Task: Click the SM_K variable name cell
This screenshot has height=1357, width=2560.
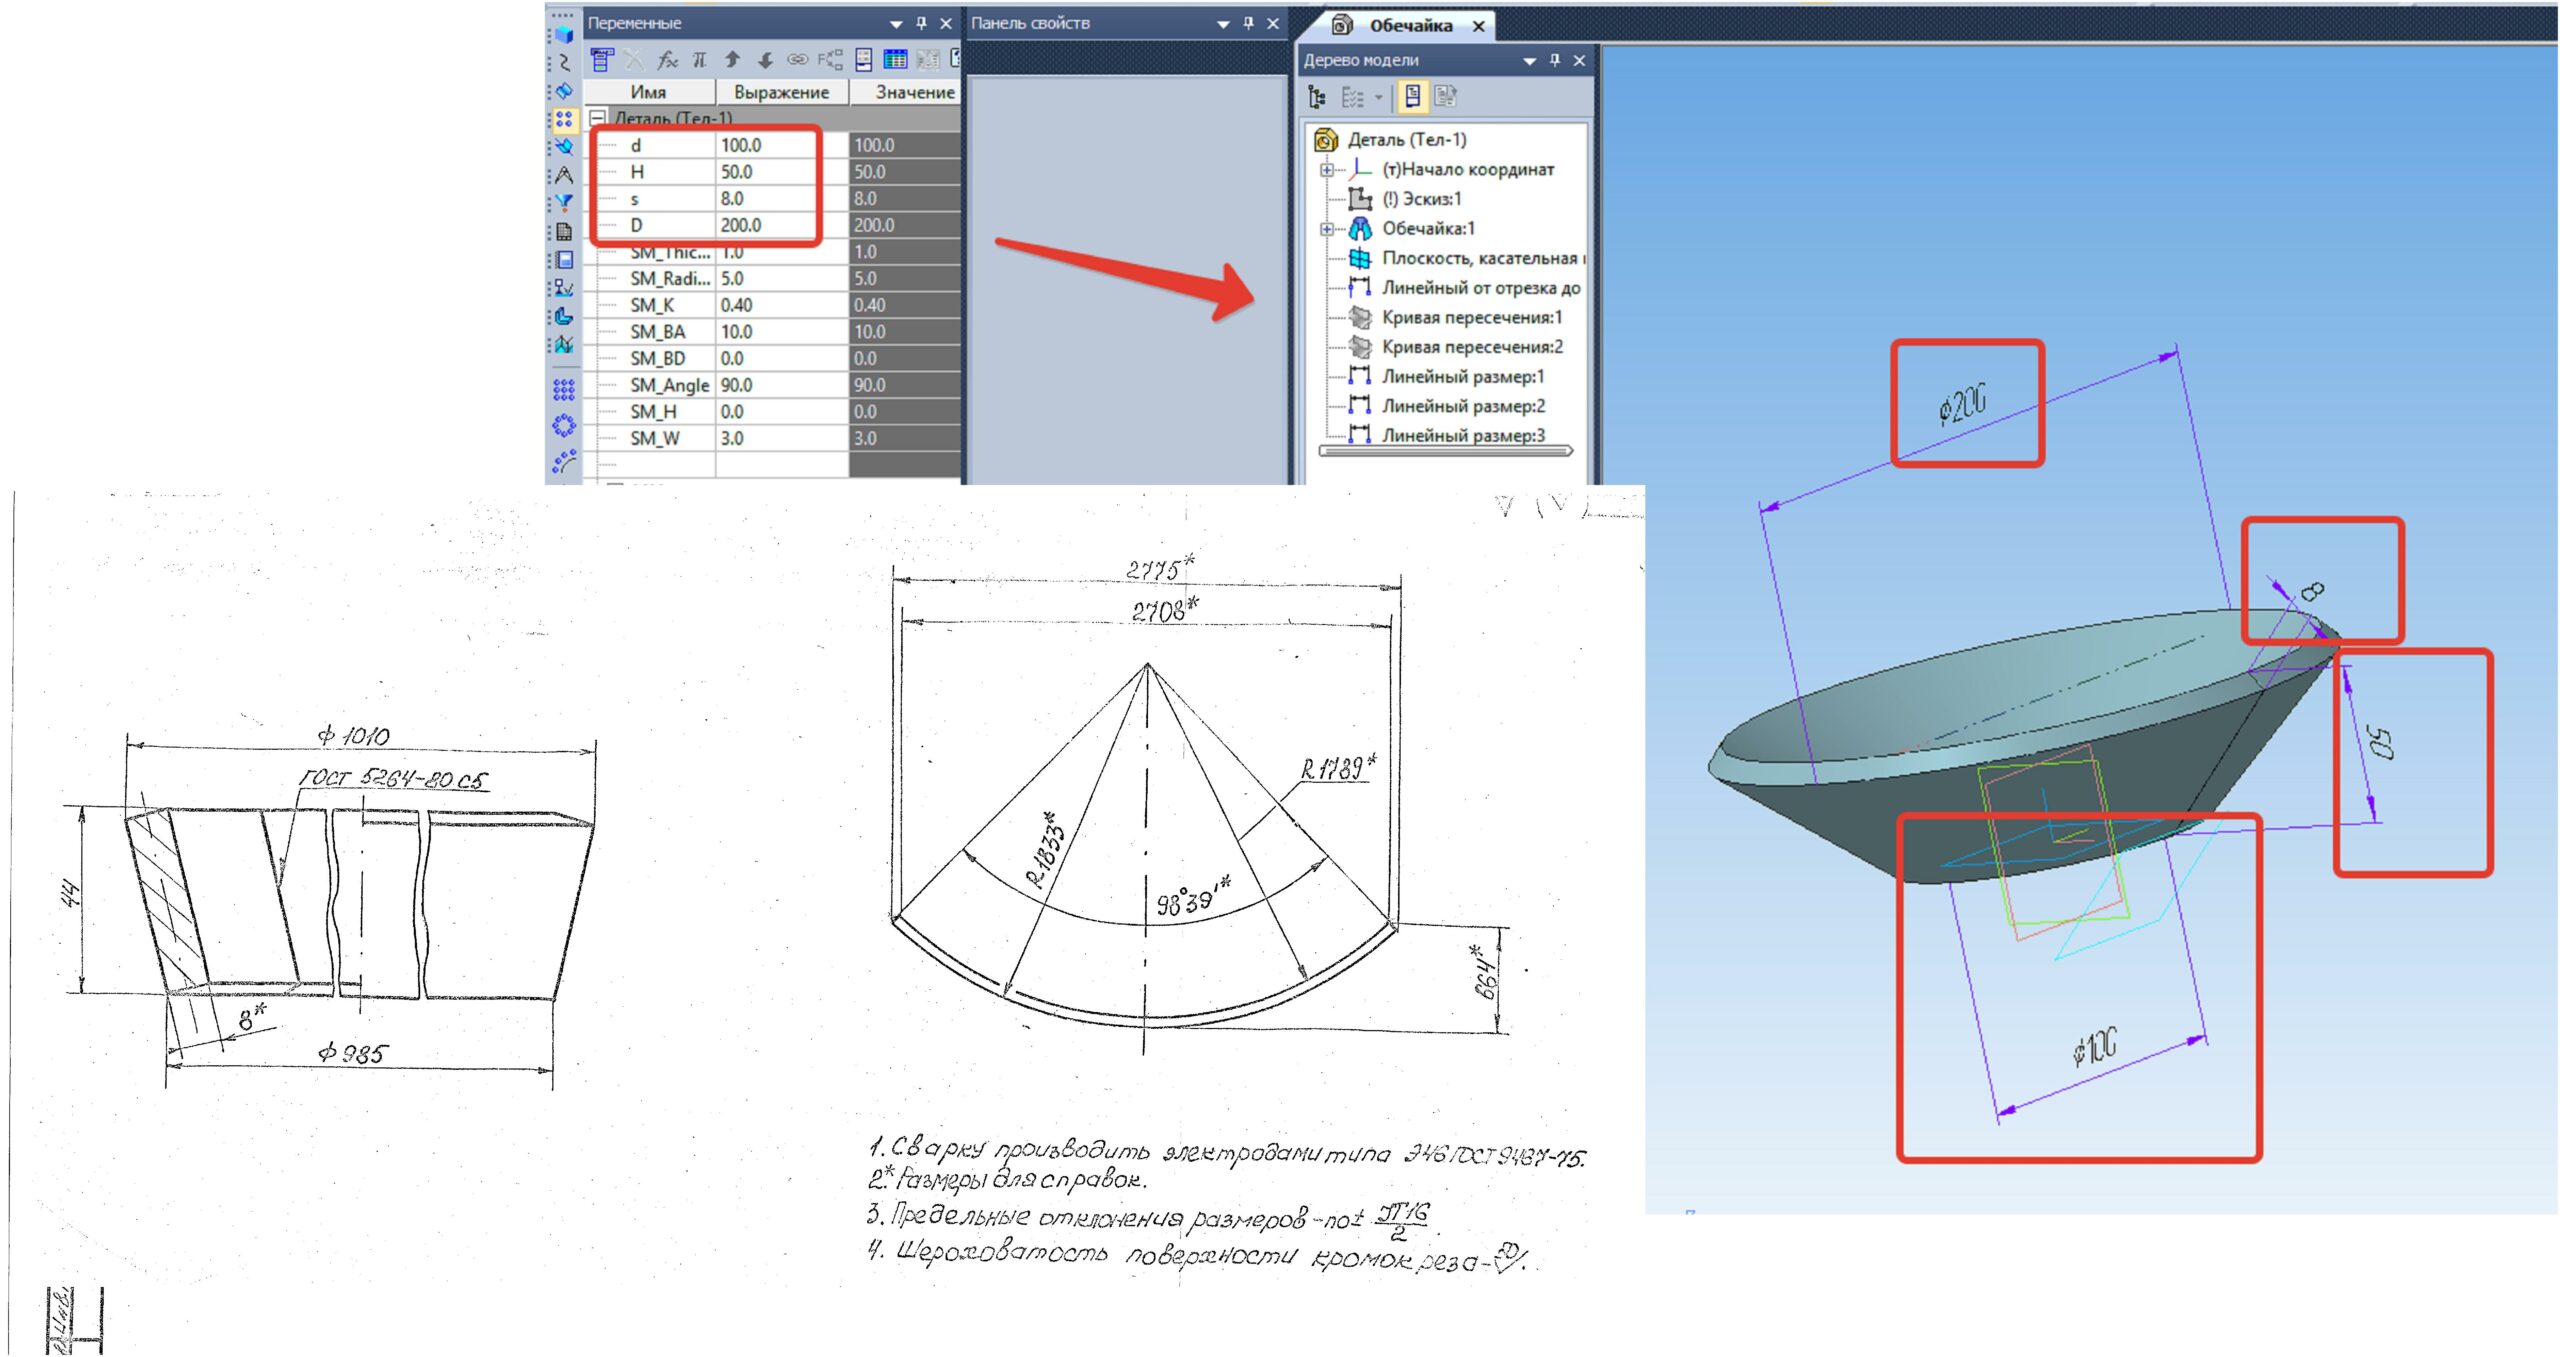Action: tap(652, 306)
